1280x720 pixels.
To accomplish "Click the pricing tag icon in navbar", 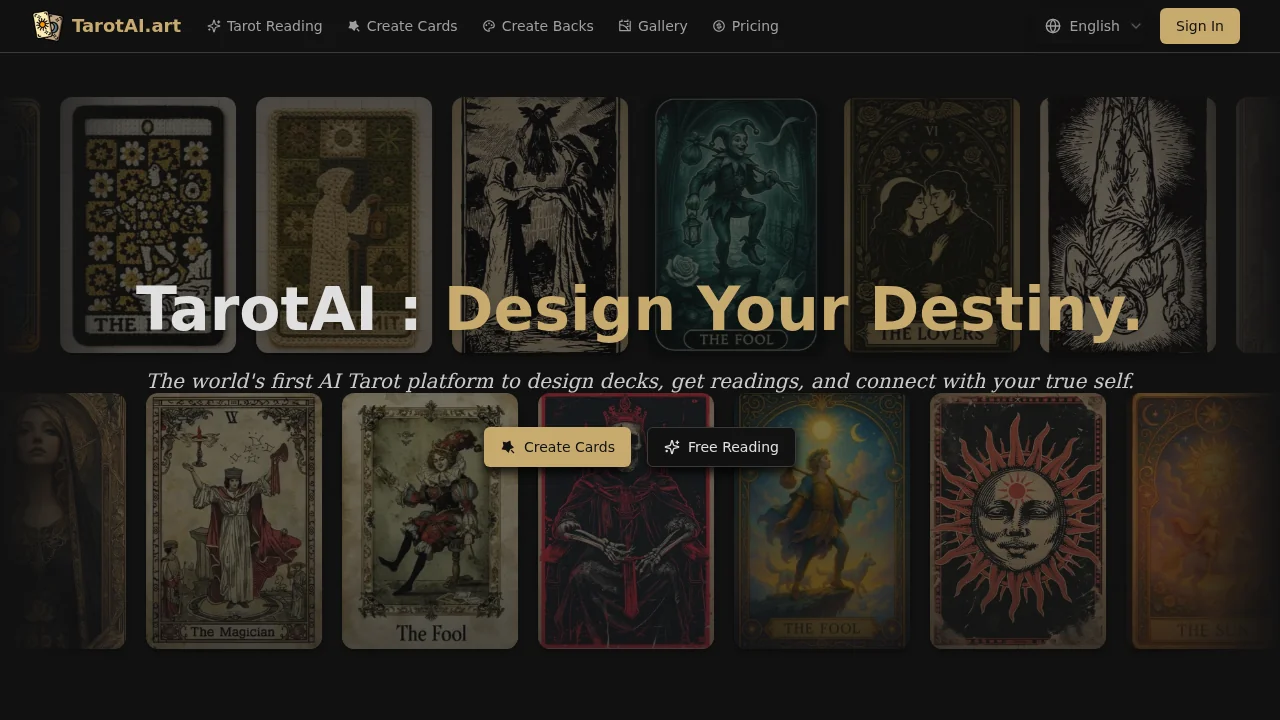I will click(718, 26).
